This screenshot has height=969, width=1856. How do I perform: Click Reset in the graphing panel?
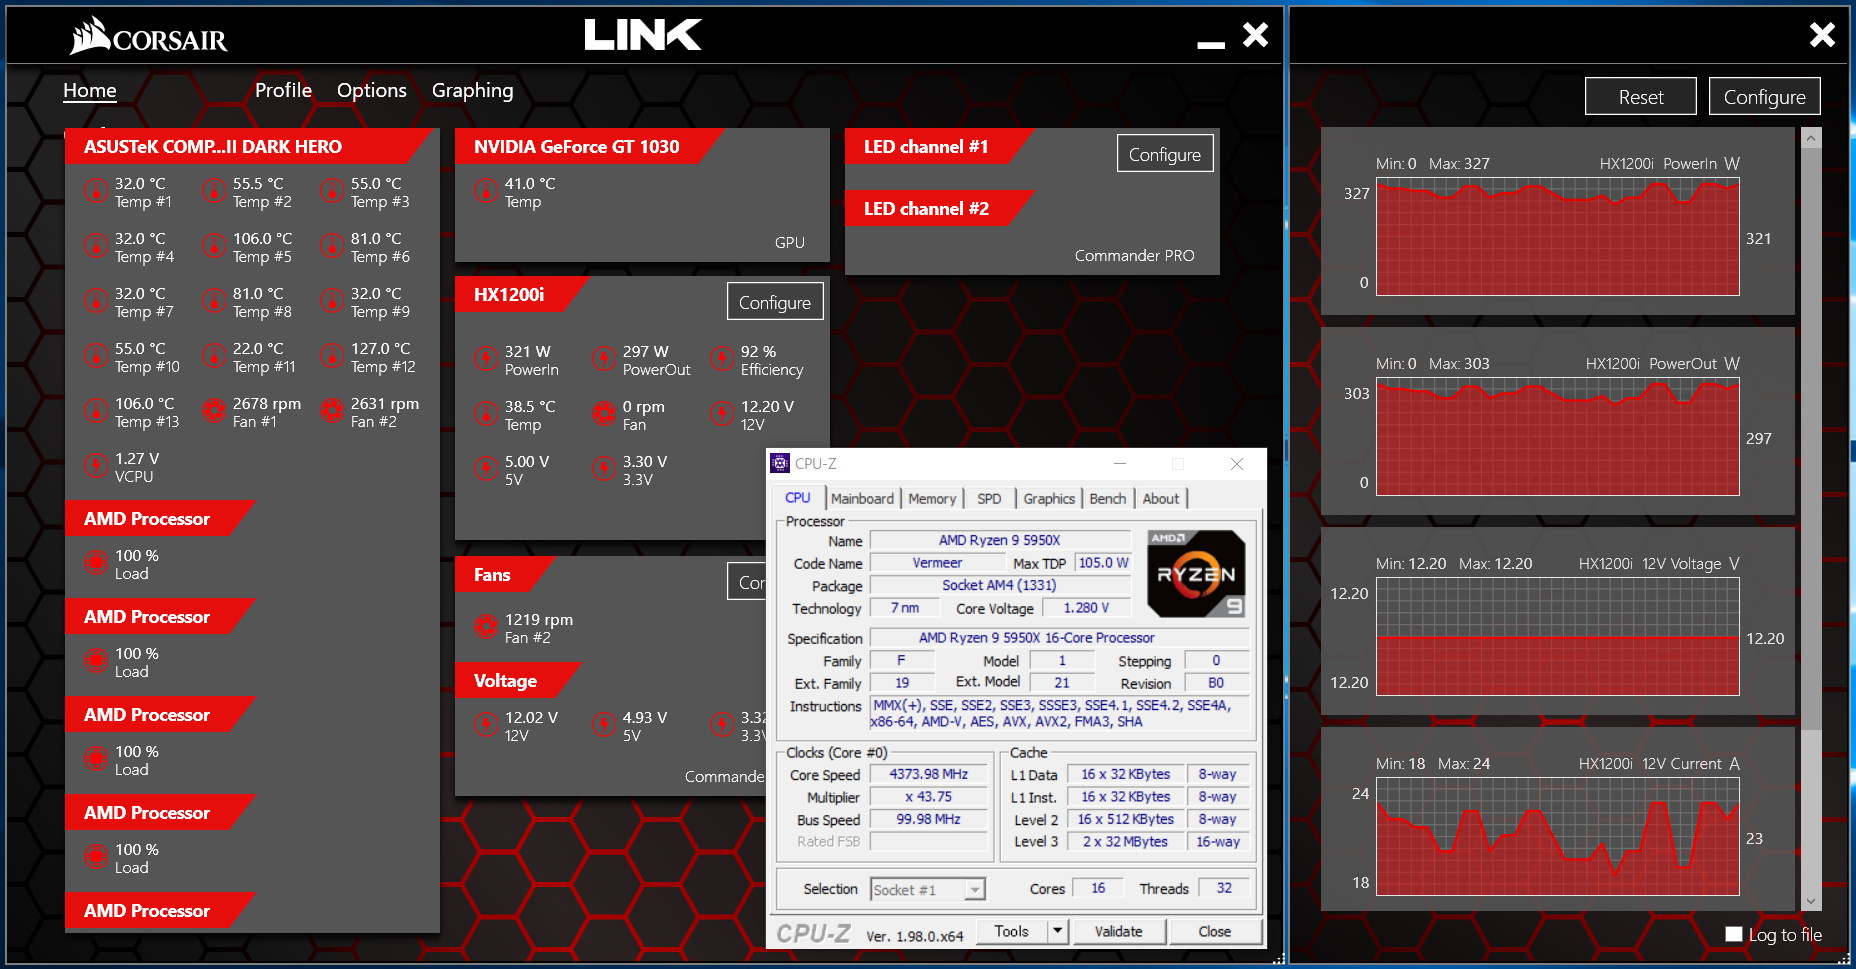1641,97
